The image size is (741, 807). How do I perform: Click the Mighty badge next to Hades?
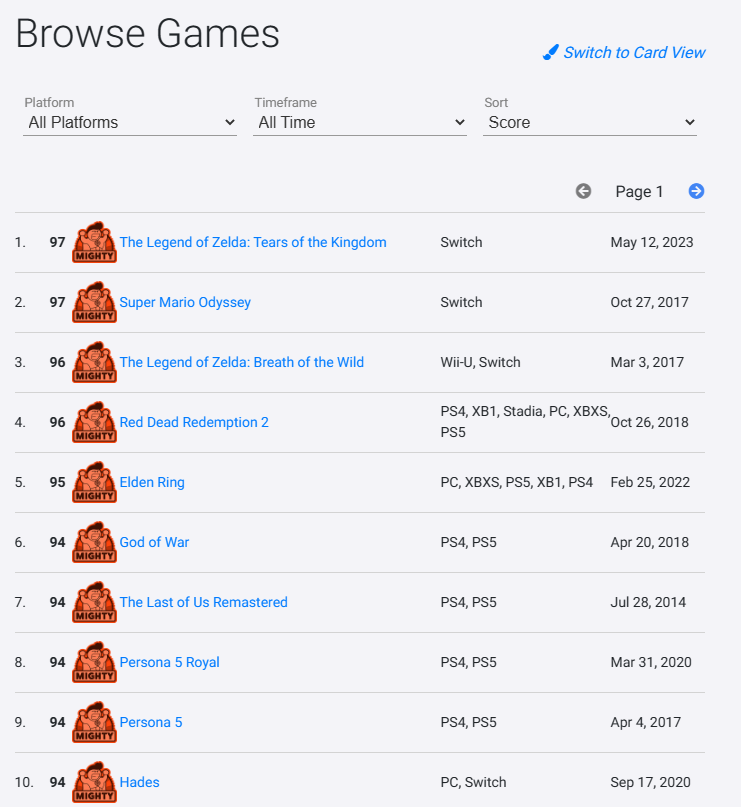95,782
